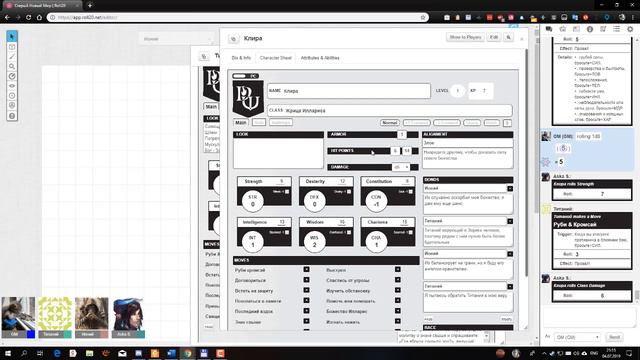
Task: Toggle the Sick checkbox under Constitution
Action: tap(411, 191)
